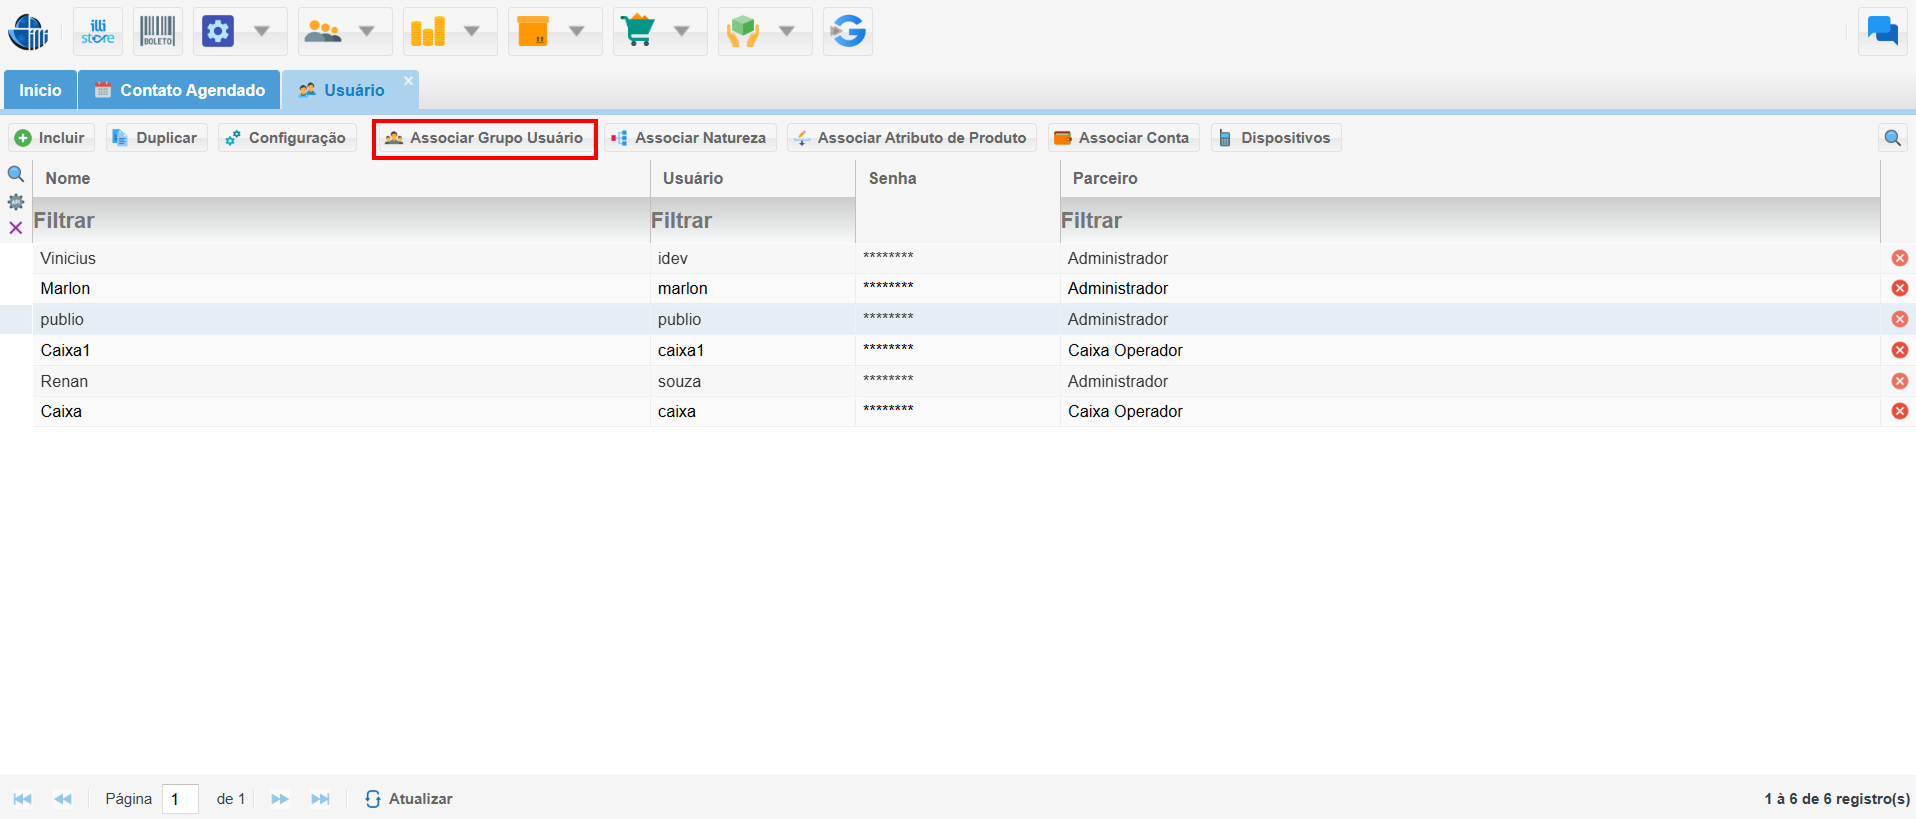The width and height of the screenshot is (1916, 819).
Task: Click the magnifier search icon at far right
Action: coord(1892,138)
